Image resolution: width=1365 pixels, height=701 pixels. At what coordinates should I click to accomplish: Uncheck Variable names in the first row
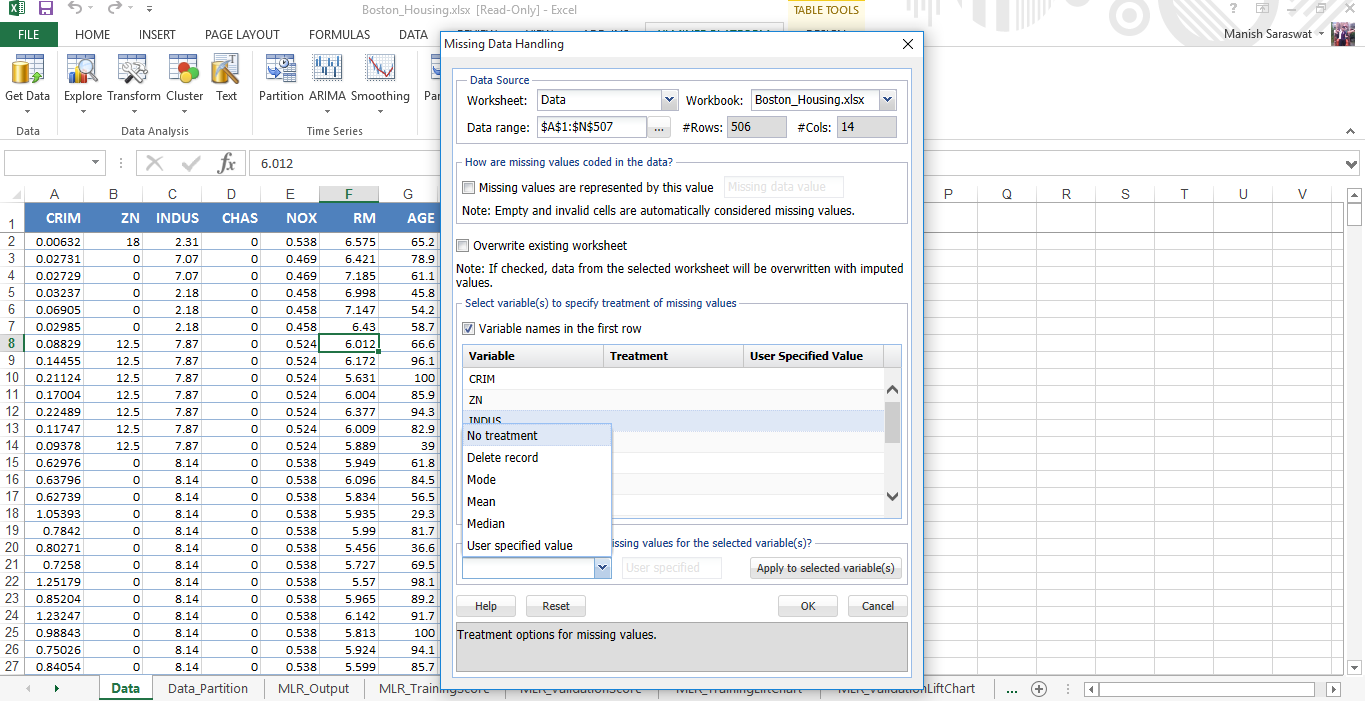(x=469, y=329)
